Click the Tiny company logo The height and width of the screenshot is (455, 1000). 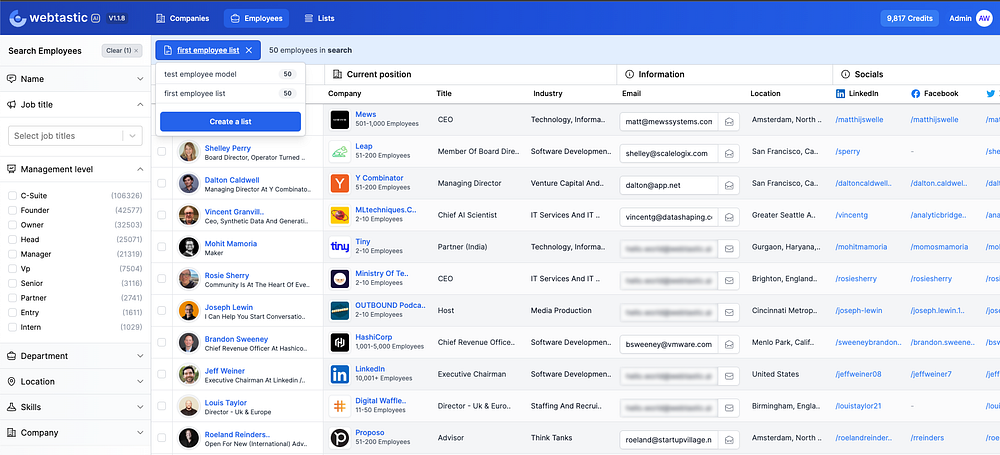pos(339,247)
